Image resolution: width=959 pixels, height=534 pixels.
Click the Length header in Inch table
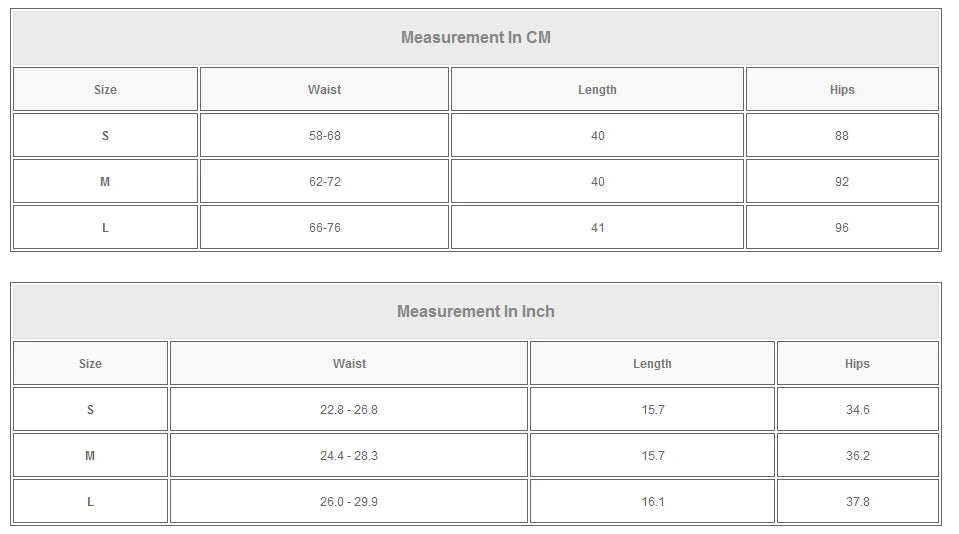(652, 364)
